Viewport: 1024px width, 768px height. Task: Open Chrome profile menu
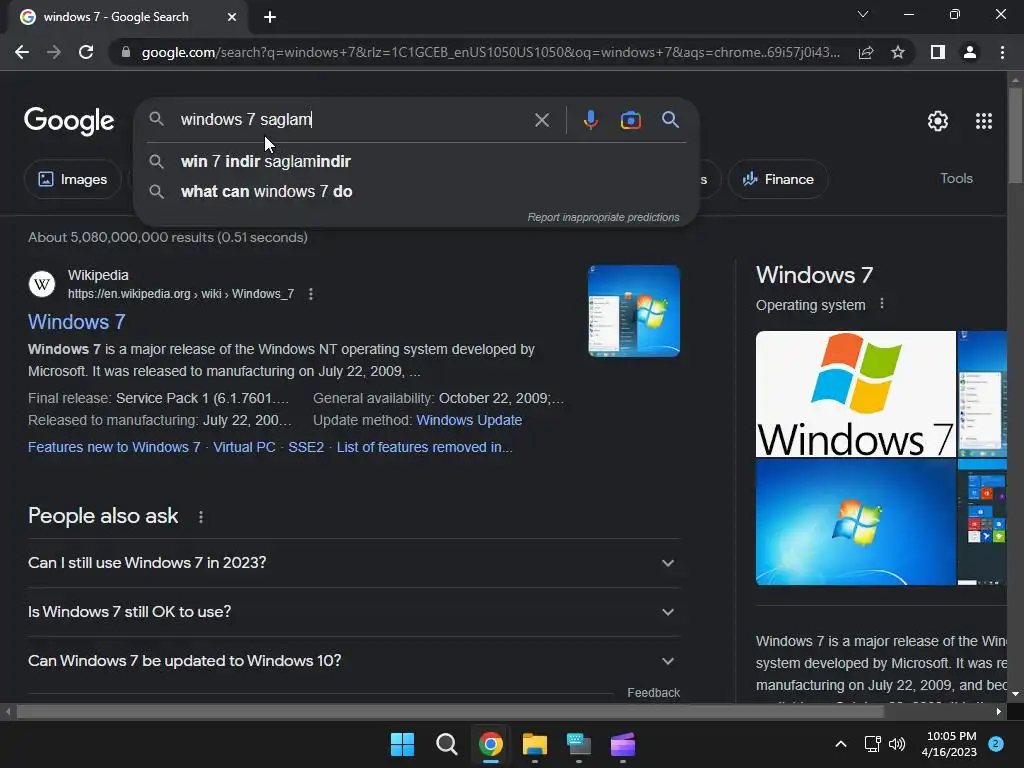pyautogui.click(x=970, y=52)
